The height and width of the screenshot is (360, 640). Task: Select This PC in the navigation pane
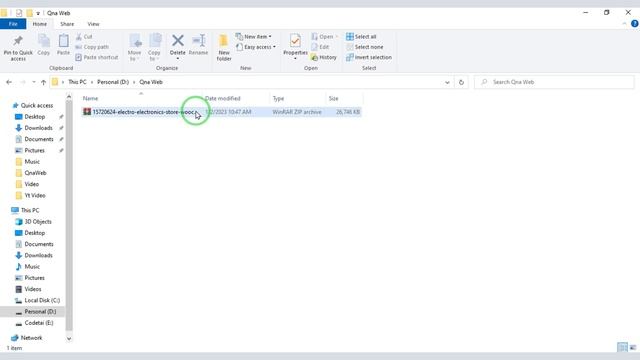30,210
